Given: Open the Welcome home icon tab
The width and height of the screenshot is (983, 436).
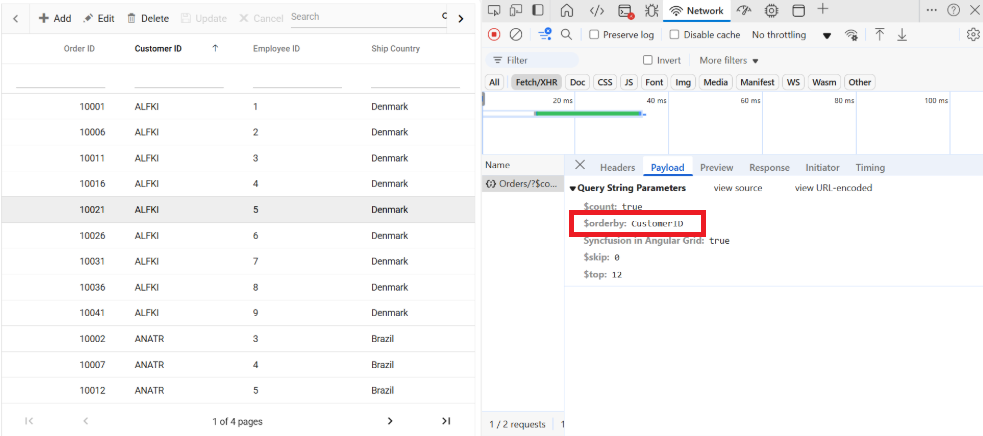Looking at the screenshot, I should pyautogui.click(x=567, y=10).
